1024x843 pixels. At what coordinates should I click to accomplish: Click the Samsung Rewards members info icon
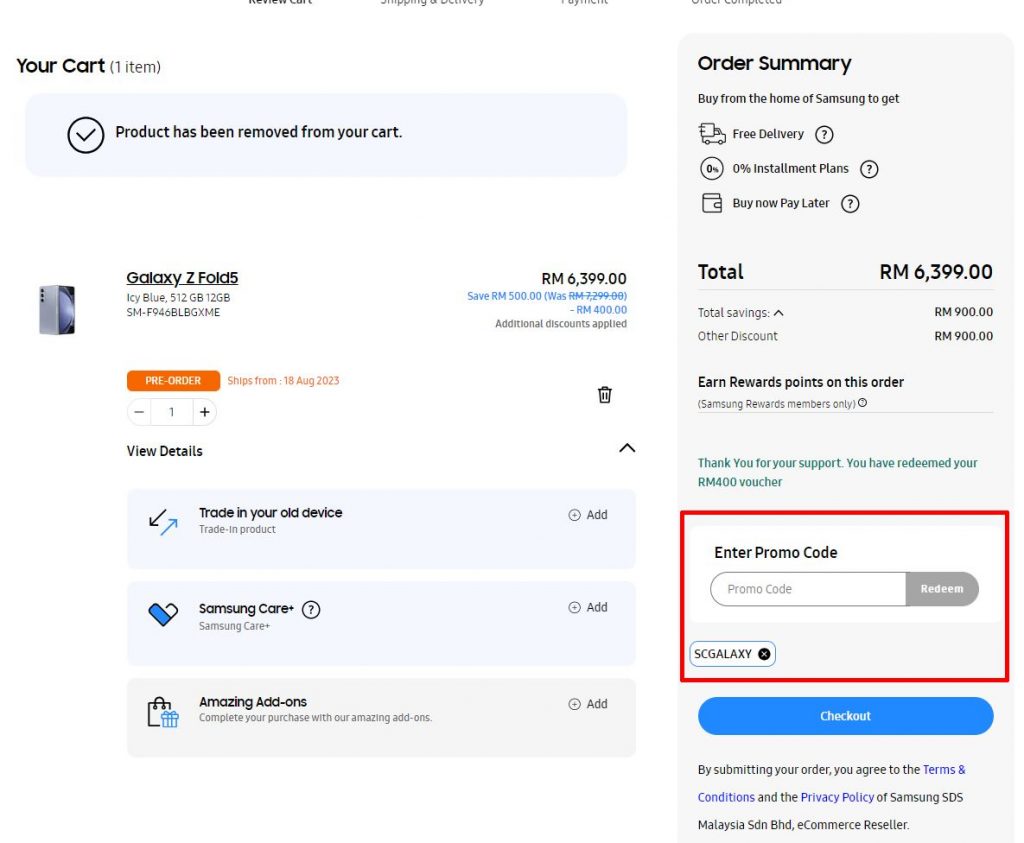862,403
